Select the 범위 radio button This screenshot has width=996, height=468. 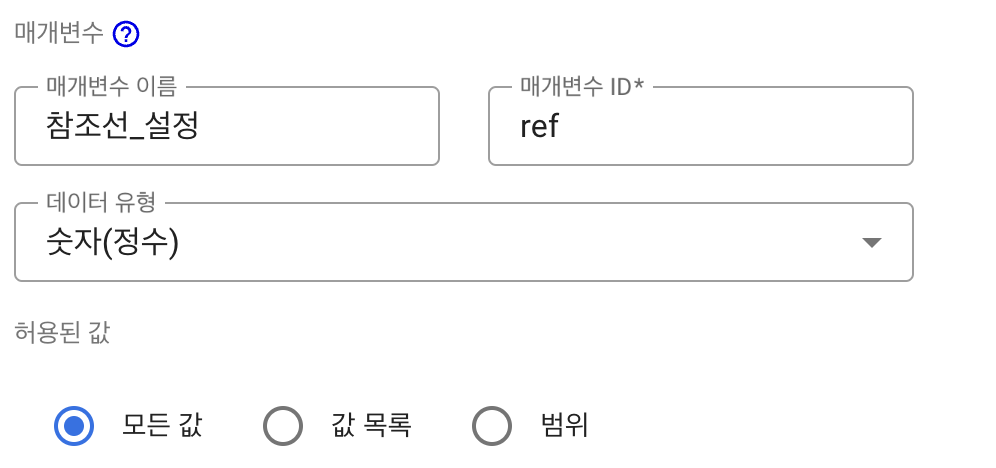click(491, 426)
